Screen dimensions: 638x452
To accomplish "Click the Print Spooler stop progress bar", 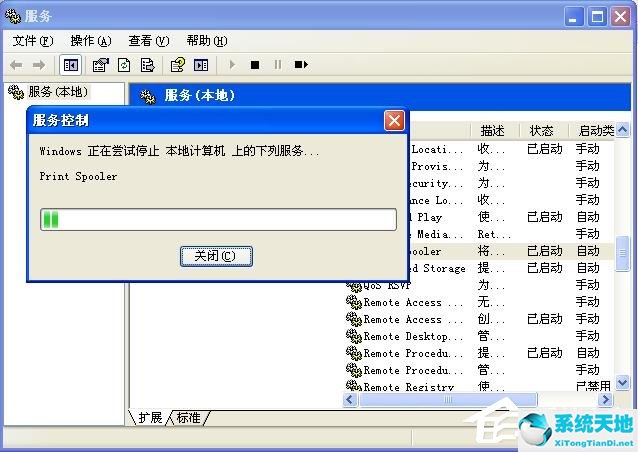I will tap(218, 220).
